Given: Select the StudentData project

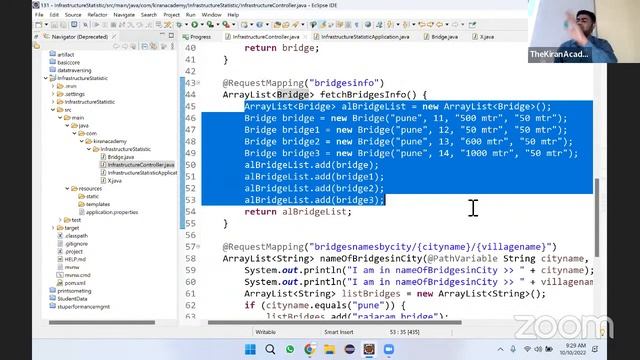Looking at the screenshot, I should [x=68, y=299].
